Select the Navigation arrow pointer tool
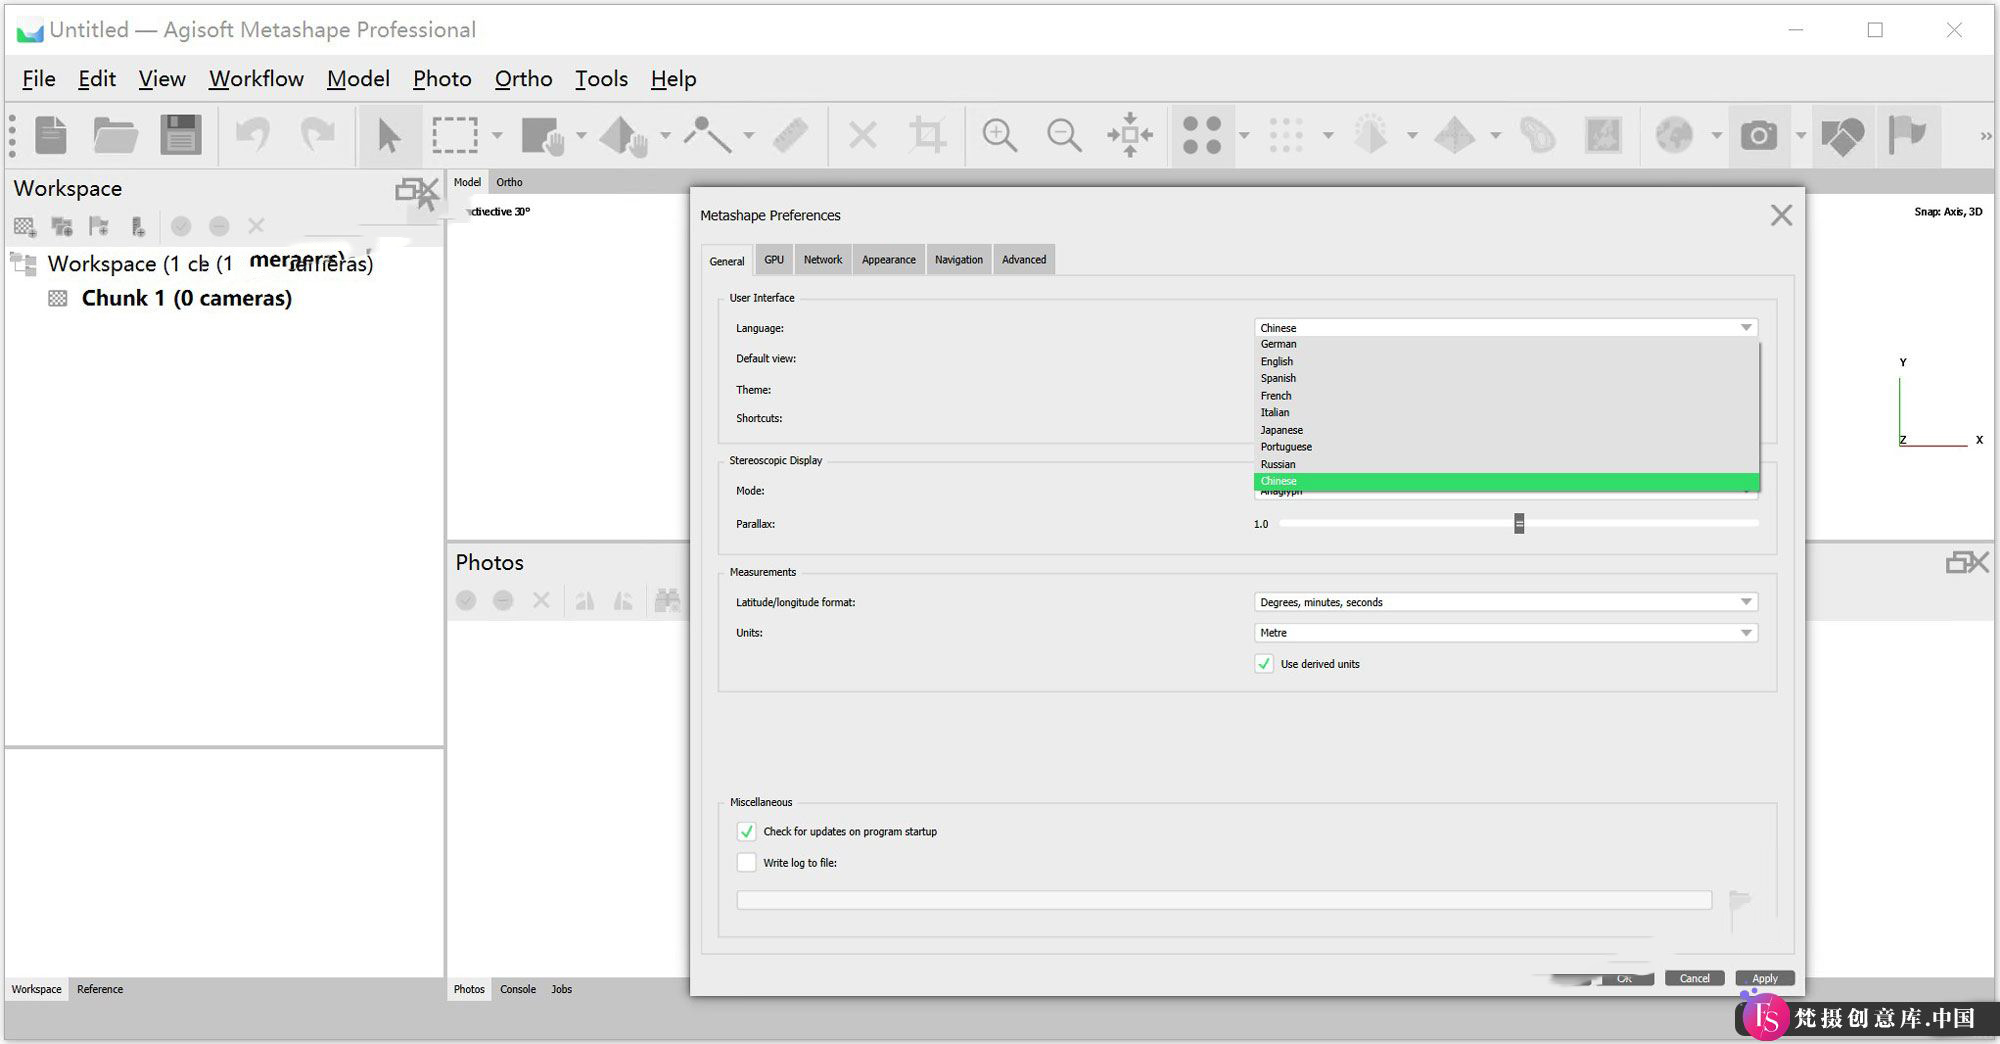Image resolution: width=2000 pixels, height=1044 pixels. 388,135
